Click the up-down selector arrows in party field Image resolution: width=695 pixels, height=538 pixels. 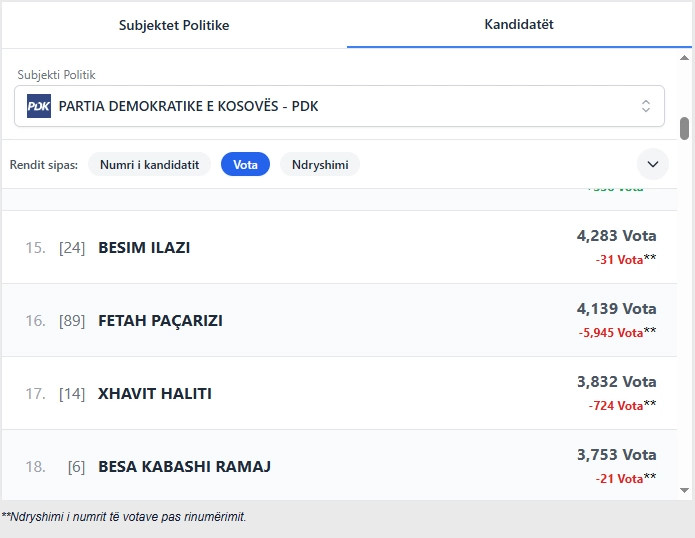coord(645,106)
